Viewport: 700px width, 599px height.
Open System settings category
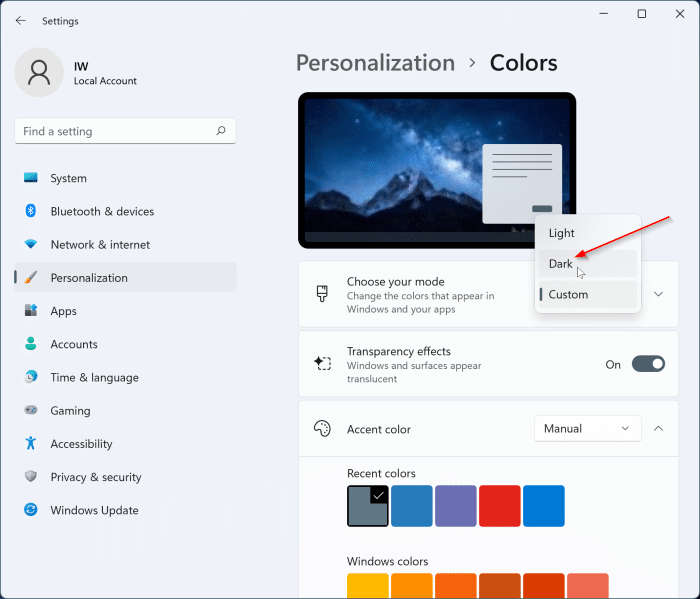click(125, 178)
